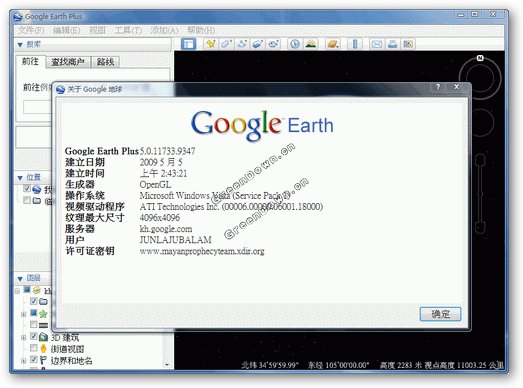Toggle the sidebar panel toolbar icon

point(188,44)
